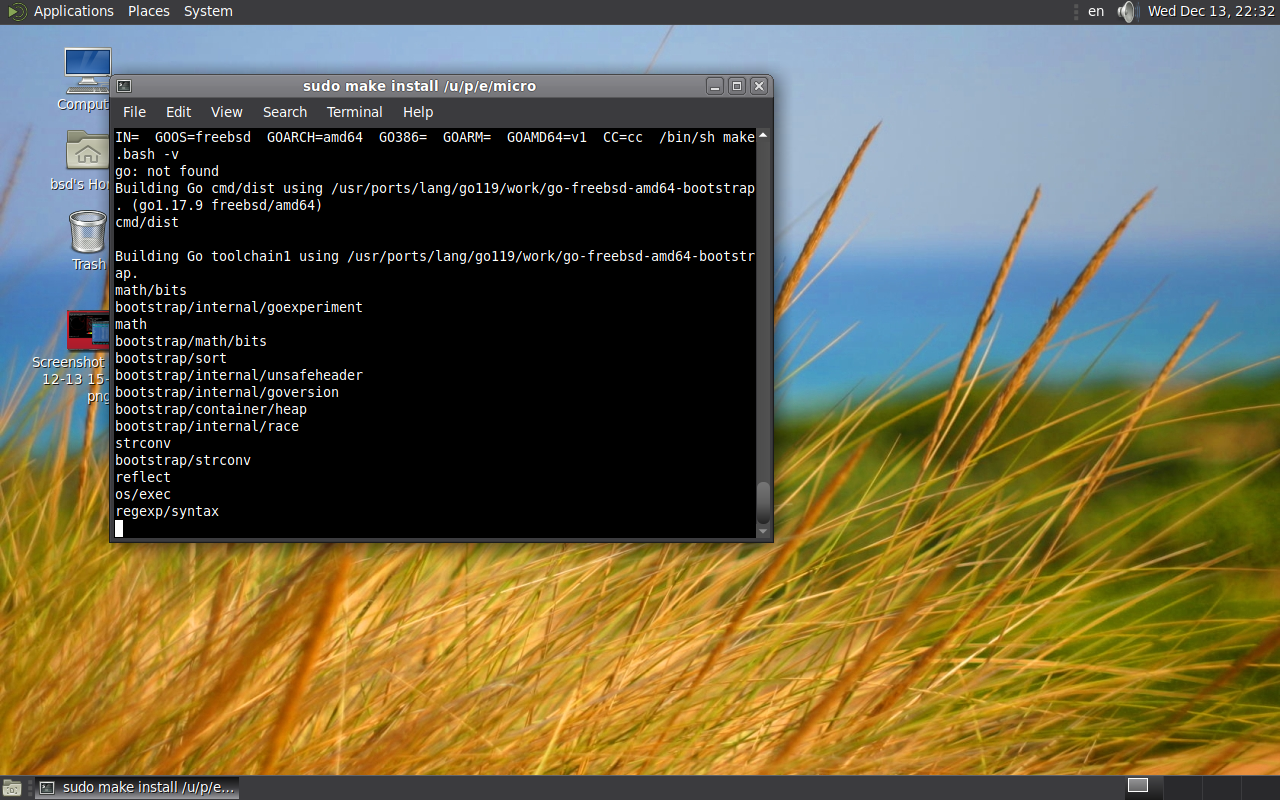Click the 'reflect' terminal line
This screenshot has width=1280, height=800.
[143, 477]
